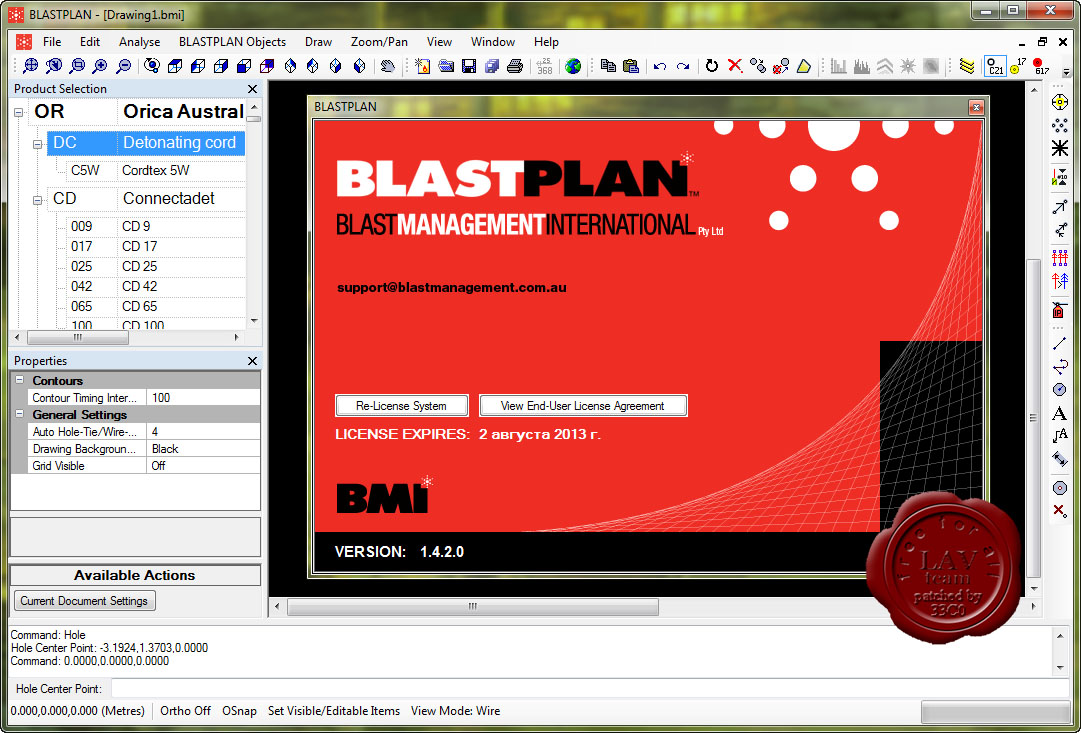Select the diagonal line draw tool
This screenshot has width=1081, height=733.
coord(1060,343)
